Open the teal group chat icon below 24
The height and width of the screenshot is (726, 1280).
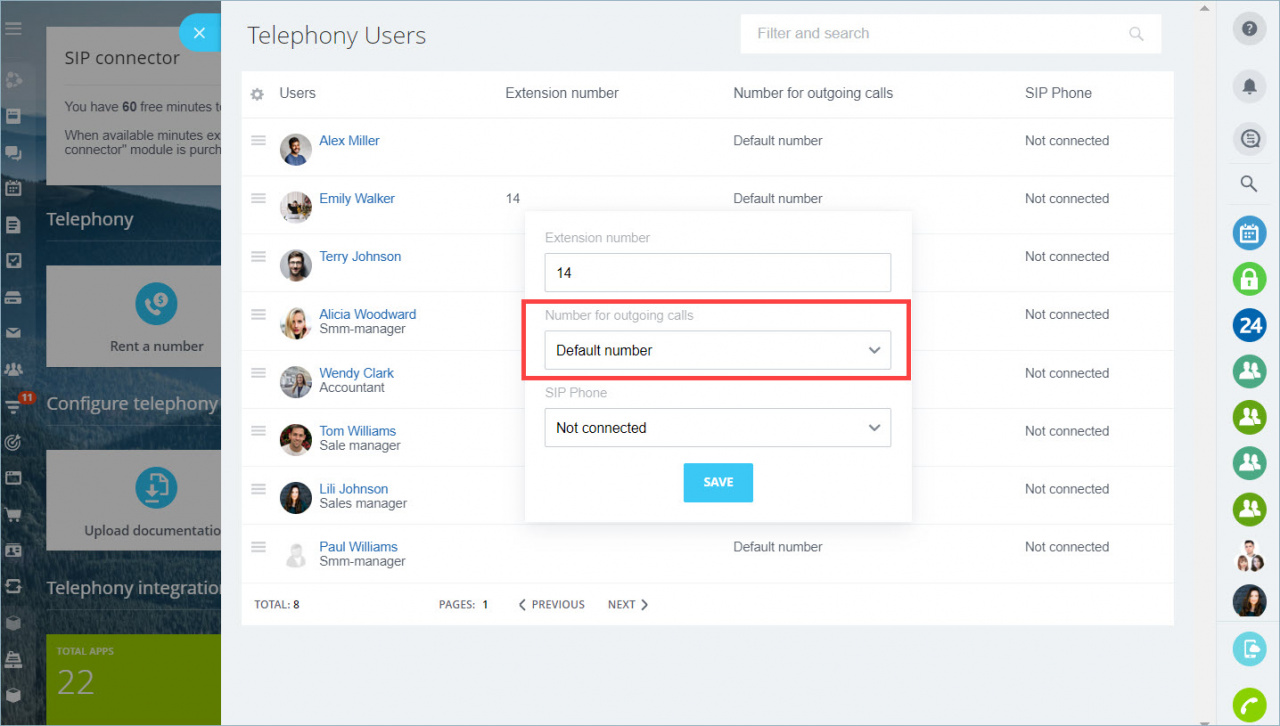tap(1249, 371)
